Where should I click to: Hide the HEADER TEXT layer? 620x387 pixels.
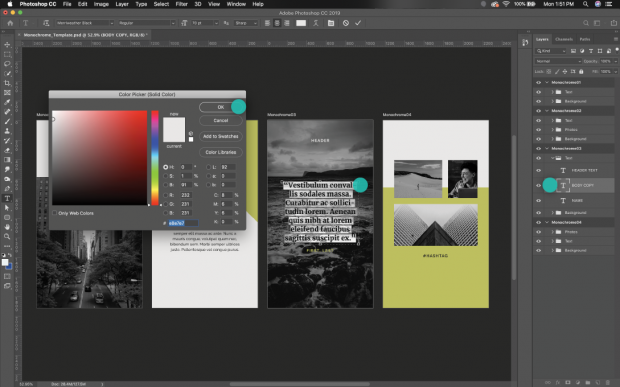(x=538, y=170)
